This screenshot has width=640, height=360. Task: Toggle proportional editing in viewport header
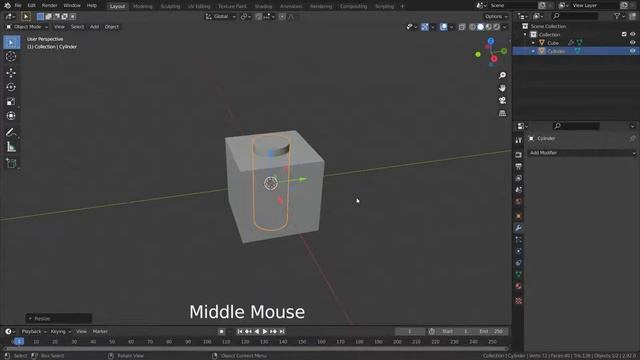[282, 17]
